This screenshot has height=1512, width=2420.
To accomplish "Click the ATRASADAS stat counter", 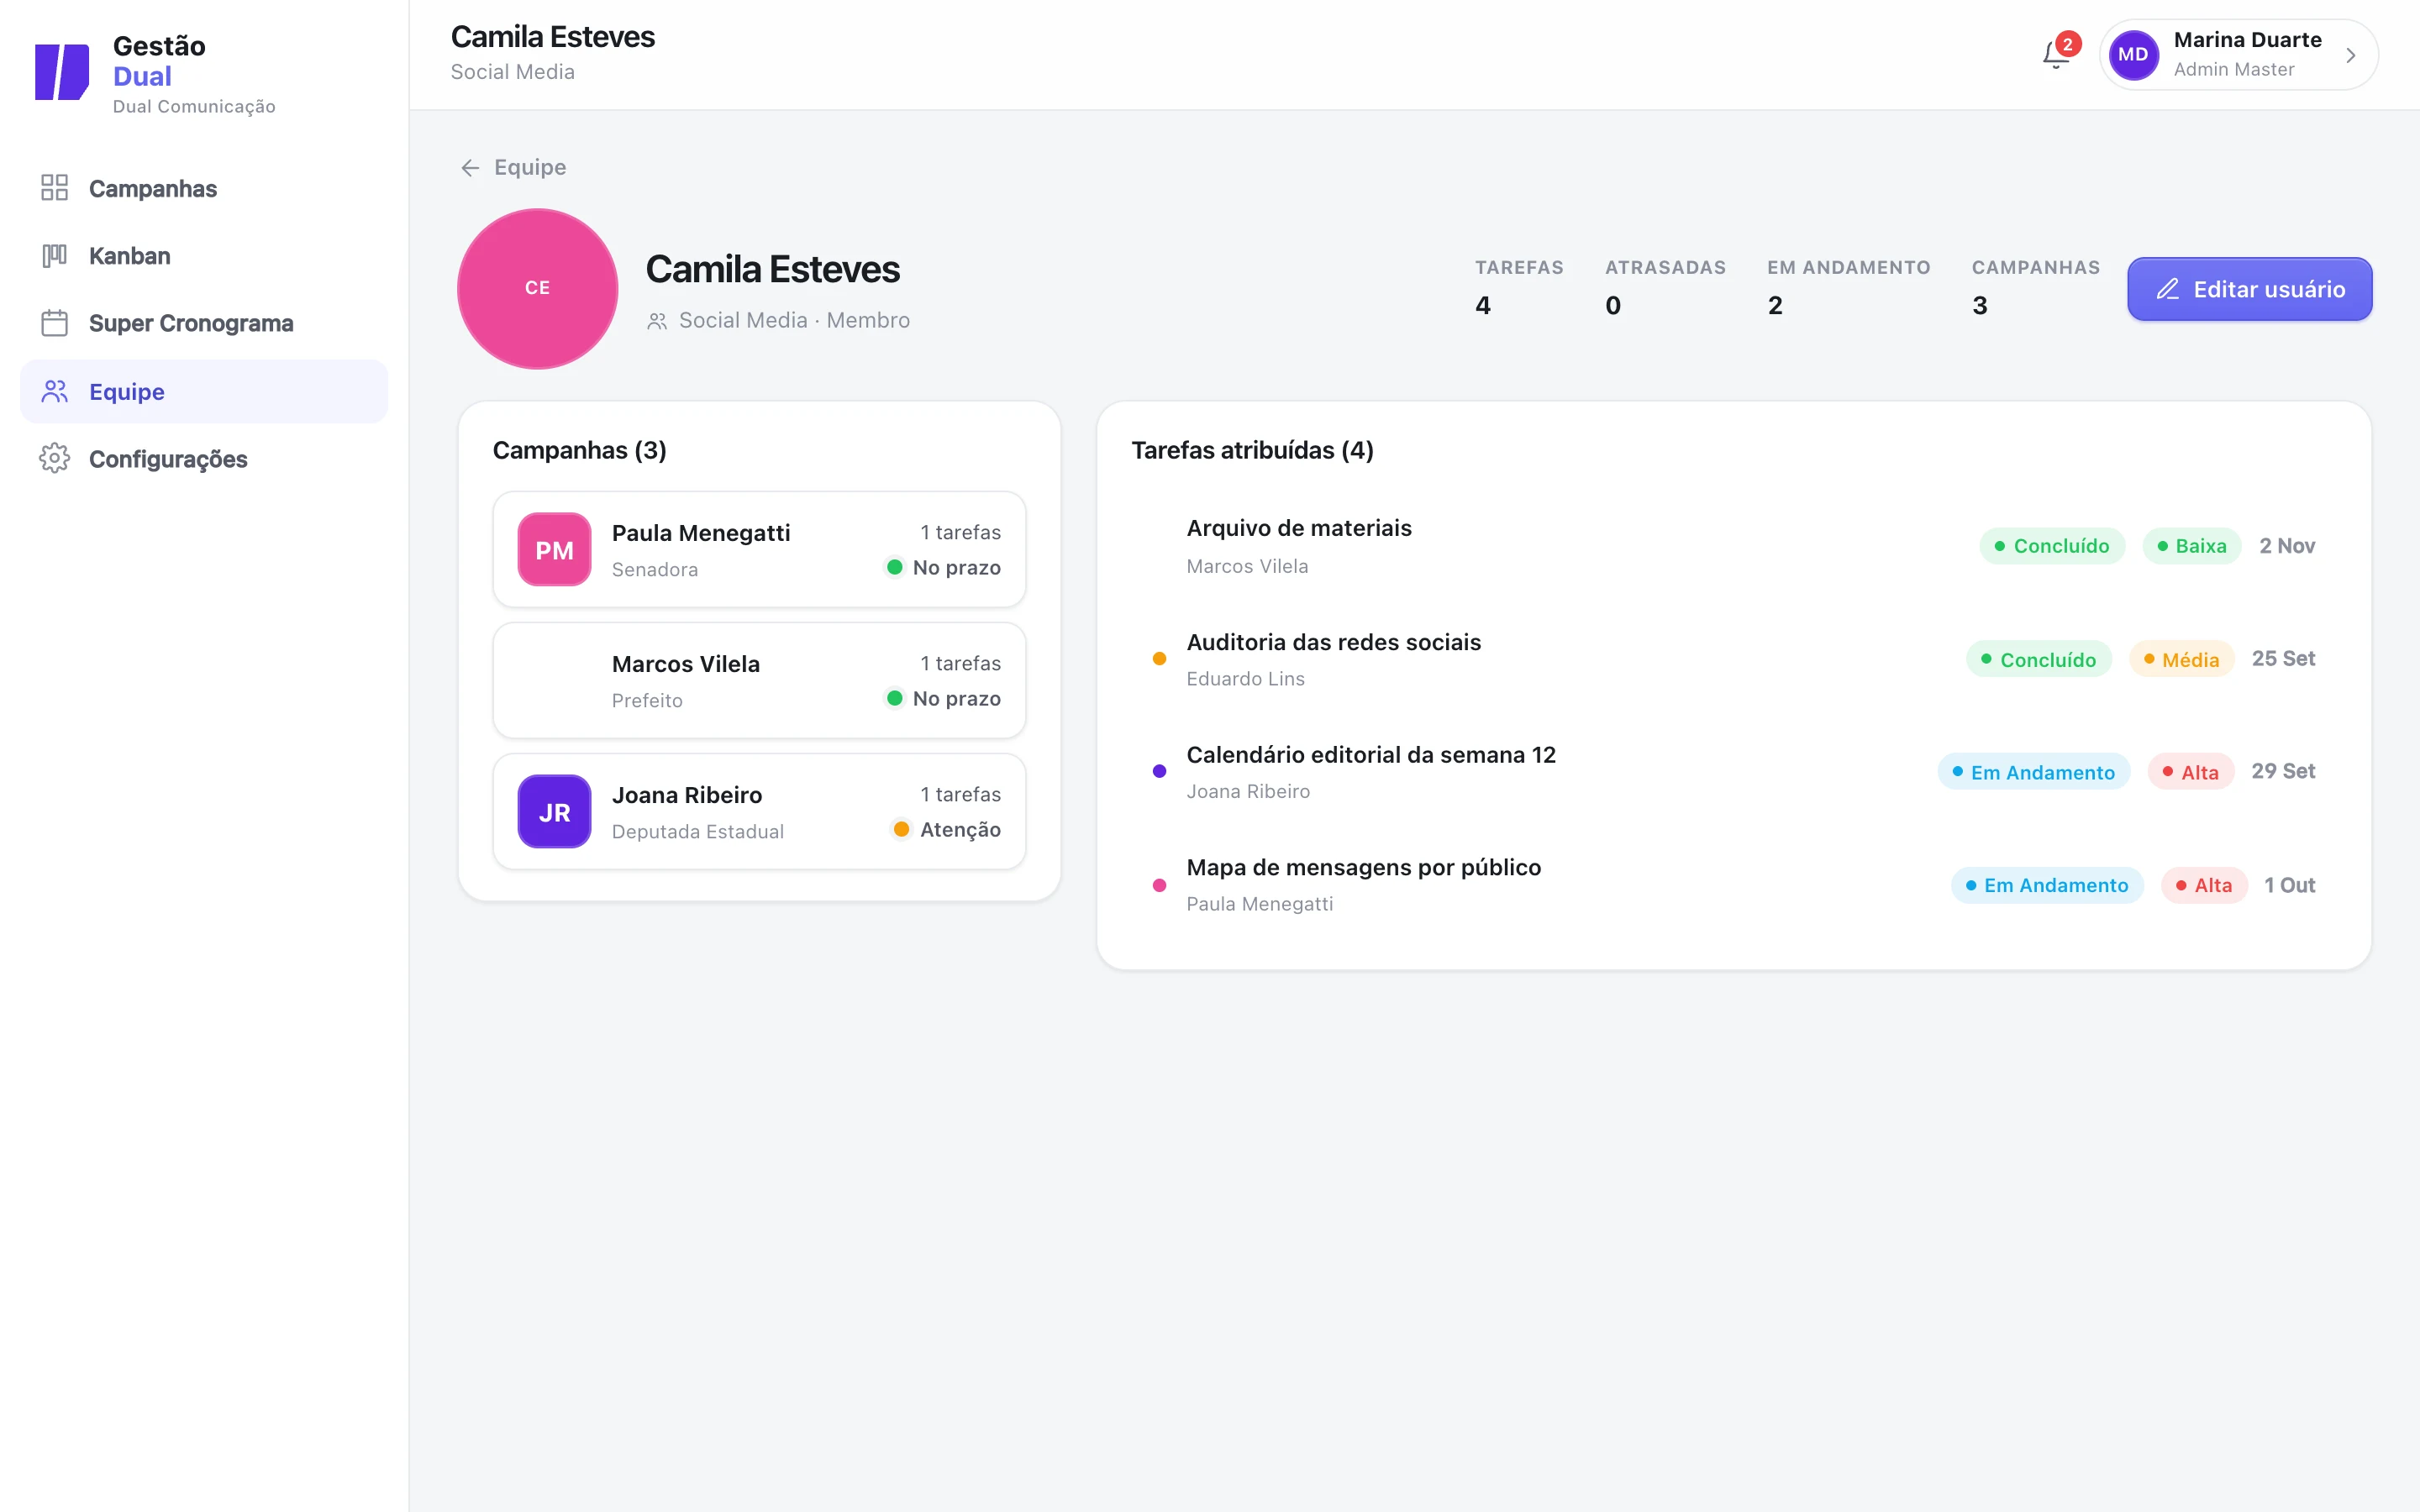I will [1665, 288].
